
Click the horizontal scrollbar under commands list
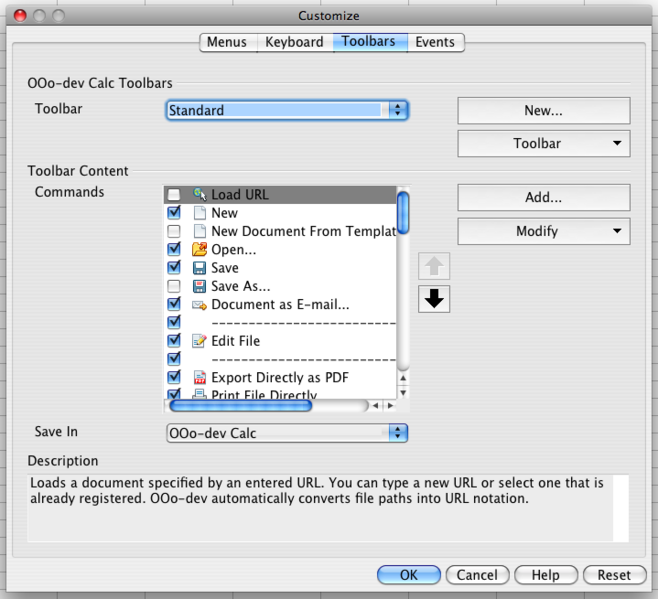pos(241,405)
